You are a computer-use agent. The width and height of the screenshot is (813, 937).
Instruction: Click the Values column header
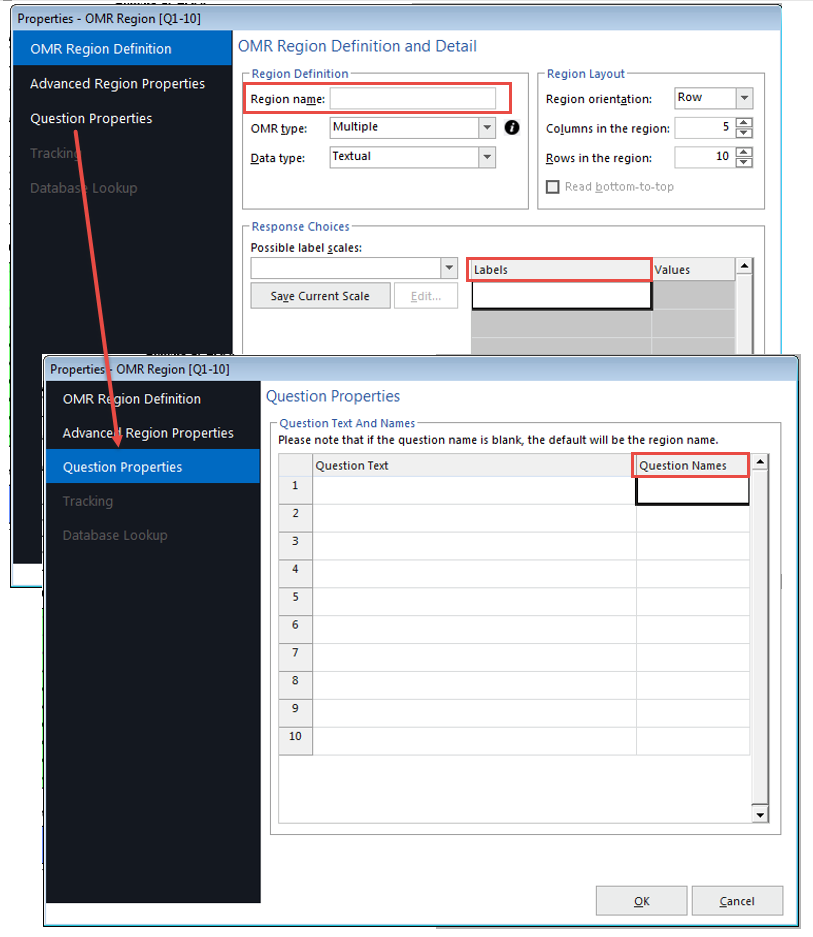pyautogui.click(x=693, y=270)
